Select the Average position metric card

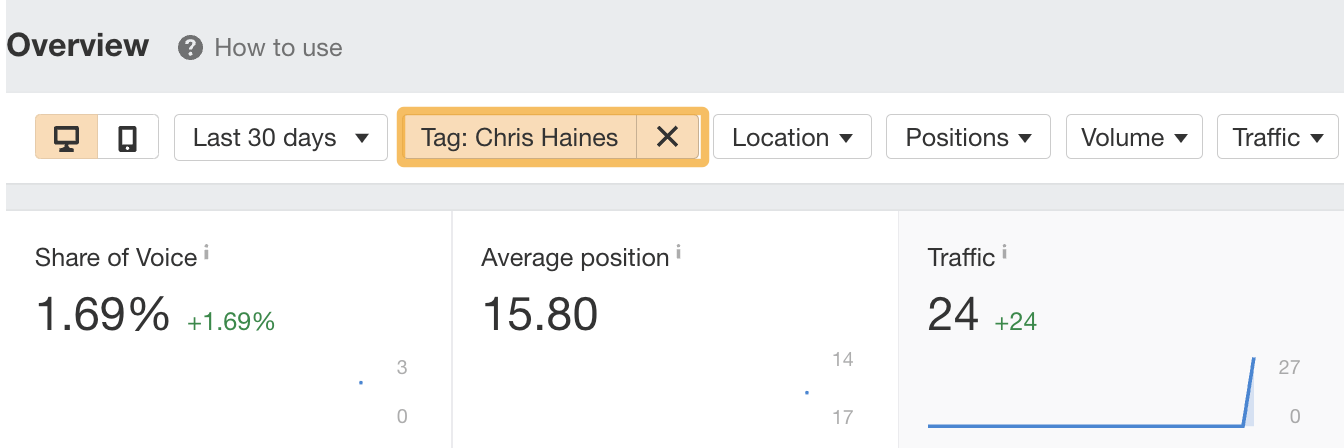point(674,330)
